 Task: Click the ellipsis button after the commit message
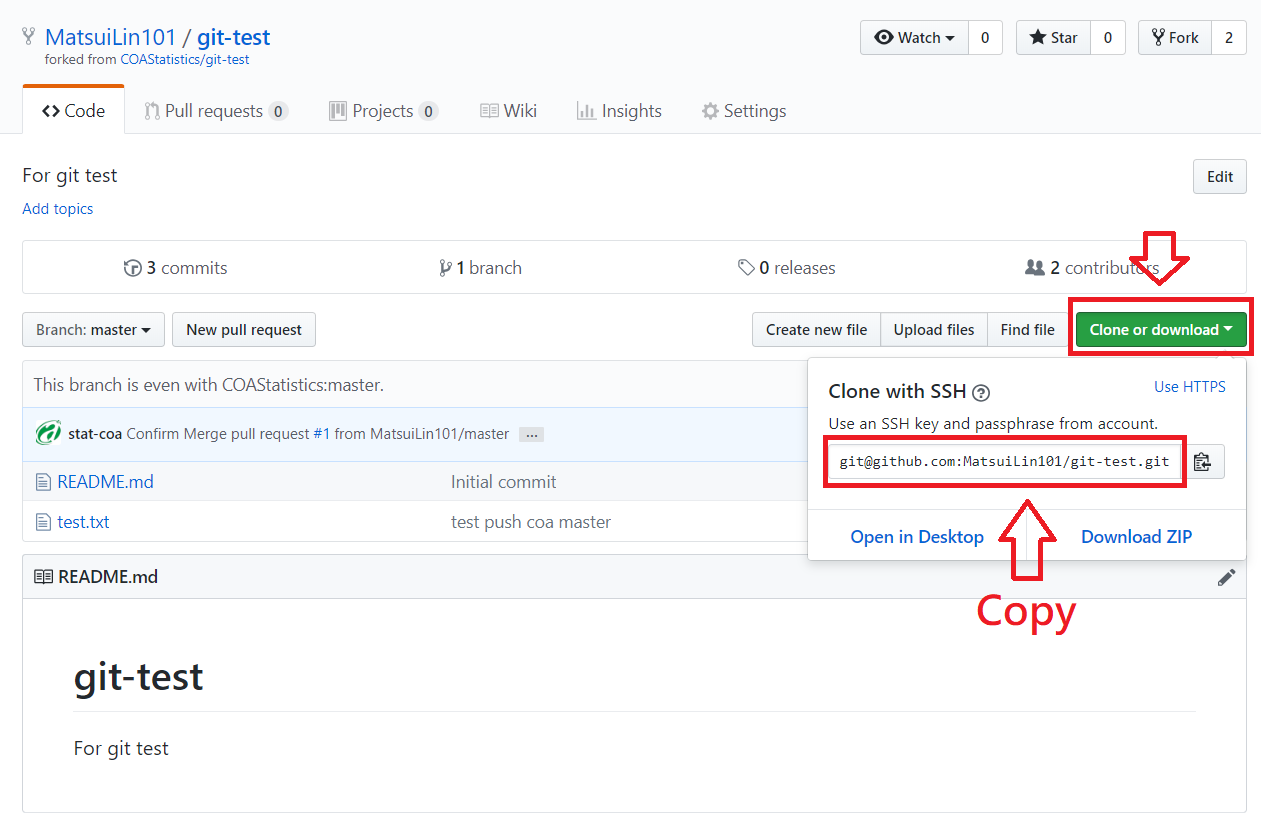tap(531, 434)
